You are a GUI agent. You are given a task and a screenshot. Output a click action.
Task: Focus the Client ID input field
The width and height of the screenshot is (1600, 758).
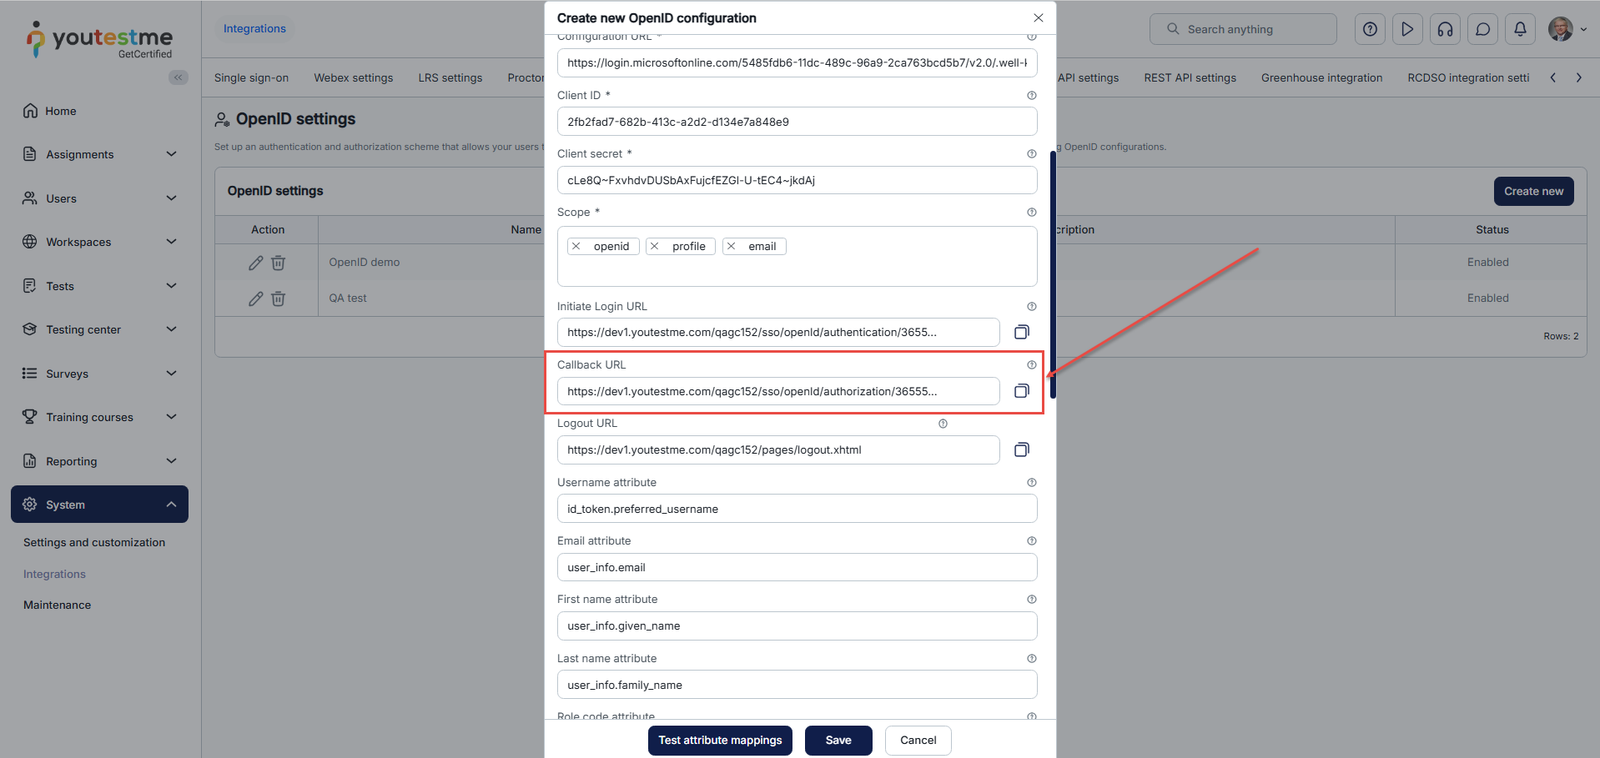[x=797, y=122]
